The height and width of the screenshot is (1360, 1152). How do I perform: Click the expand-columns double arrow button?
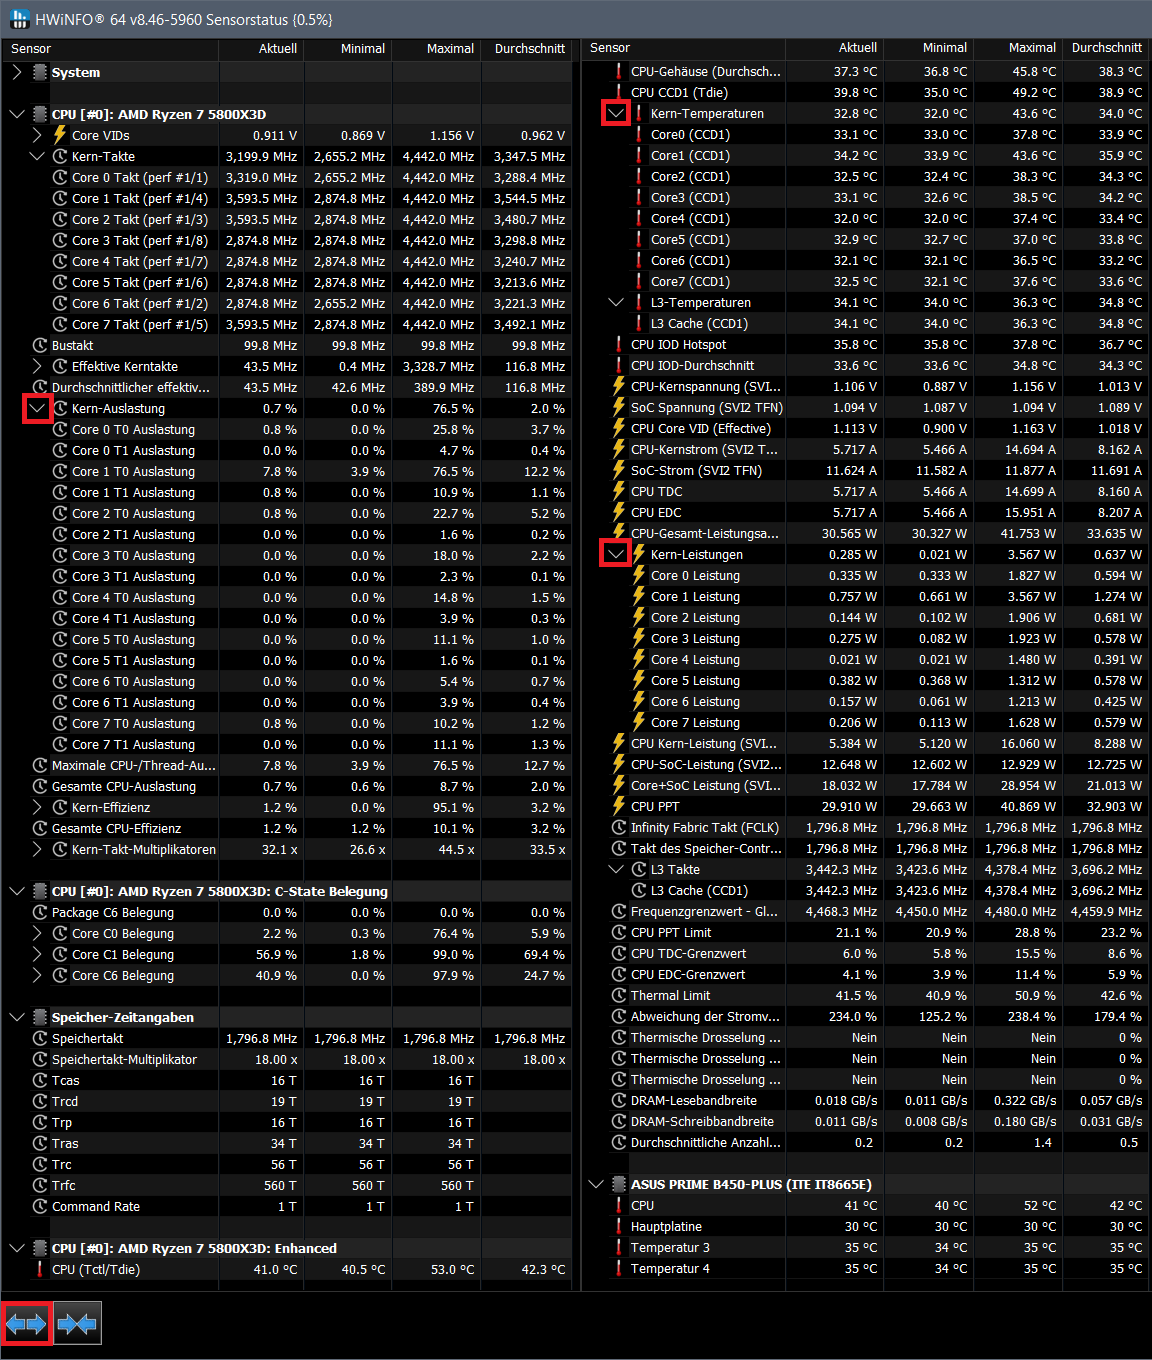pos(26,1324)
